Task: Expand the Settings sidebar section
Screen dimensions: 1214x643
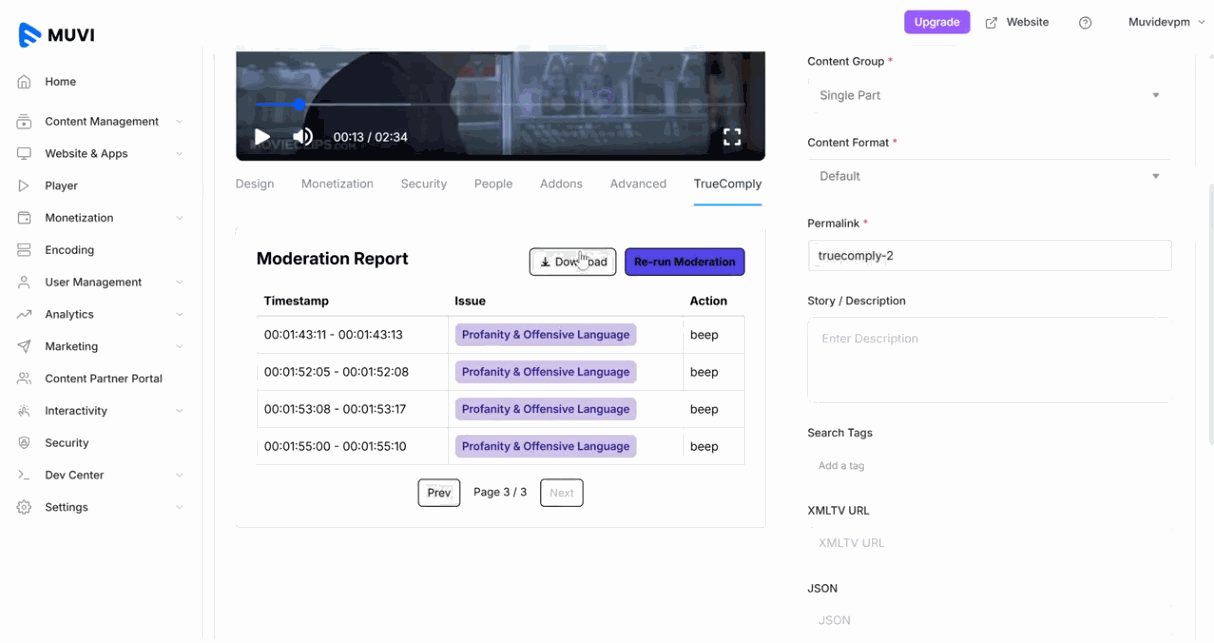Action: (x=66, y=507)
